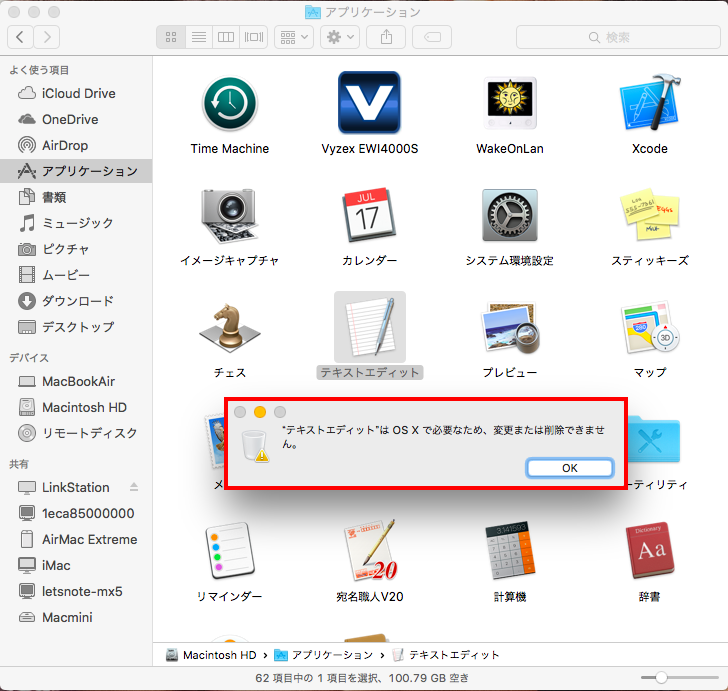Viewport: 728px width, 691px height.
Task: Go back with the left arrow button
Action: tap(20, 37)
